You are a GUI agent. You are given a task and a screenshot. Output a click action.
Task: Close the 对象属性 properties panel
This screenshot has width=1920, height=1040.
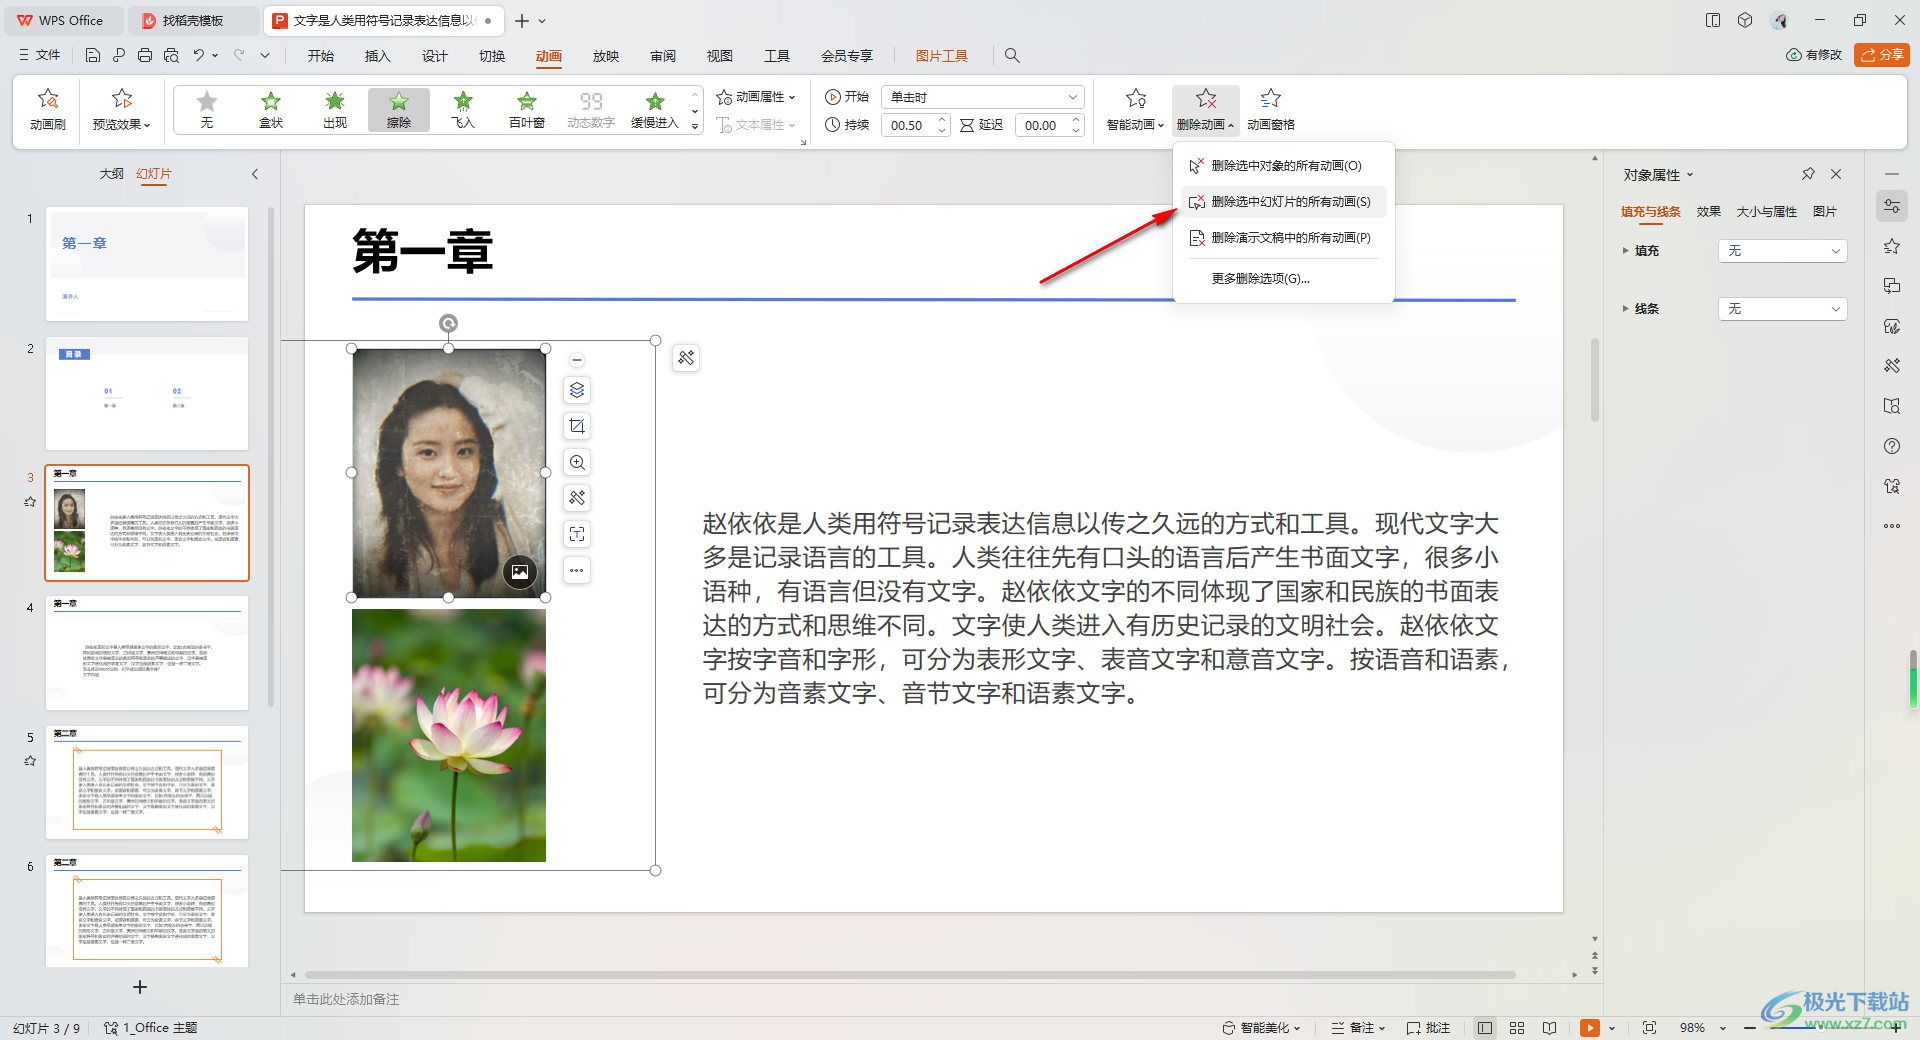pyautogui.click(x=1836, y=174)
